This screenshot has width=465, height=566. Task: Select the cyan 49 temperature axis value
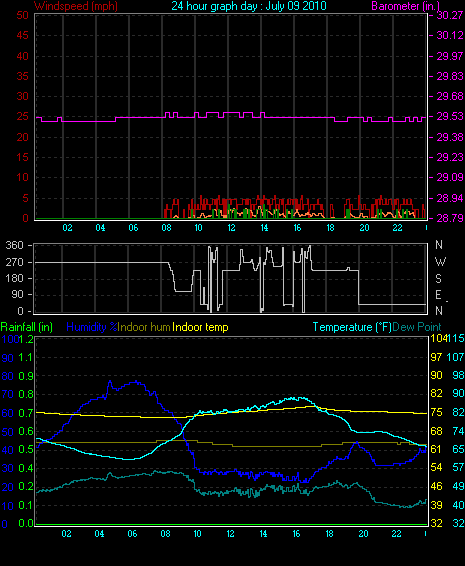click(458, 486)
